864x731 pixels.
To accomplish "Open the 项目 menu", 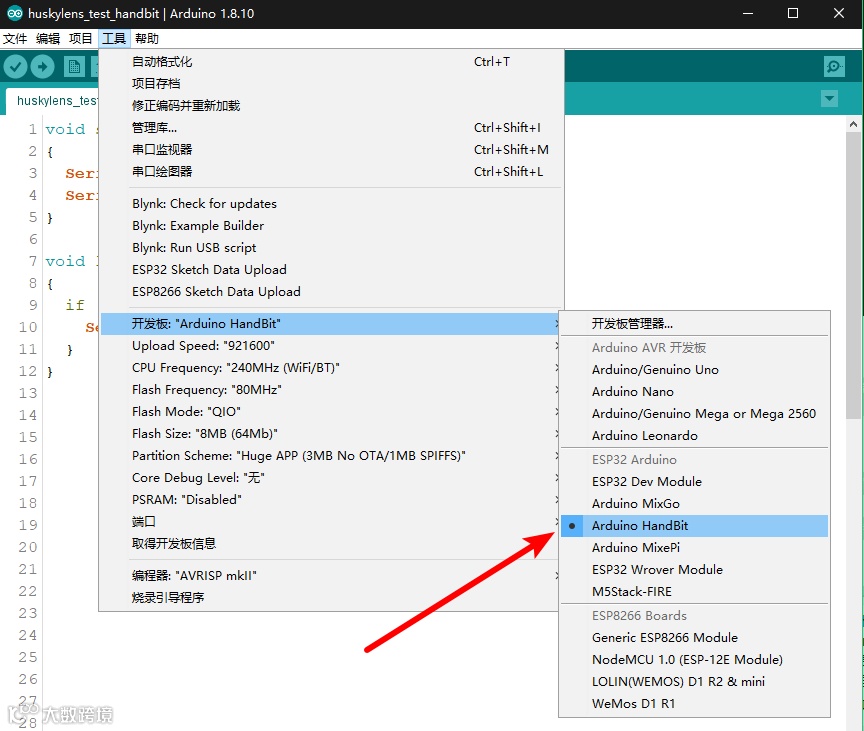I will tap(80, 39).
